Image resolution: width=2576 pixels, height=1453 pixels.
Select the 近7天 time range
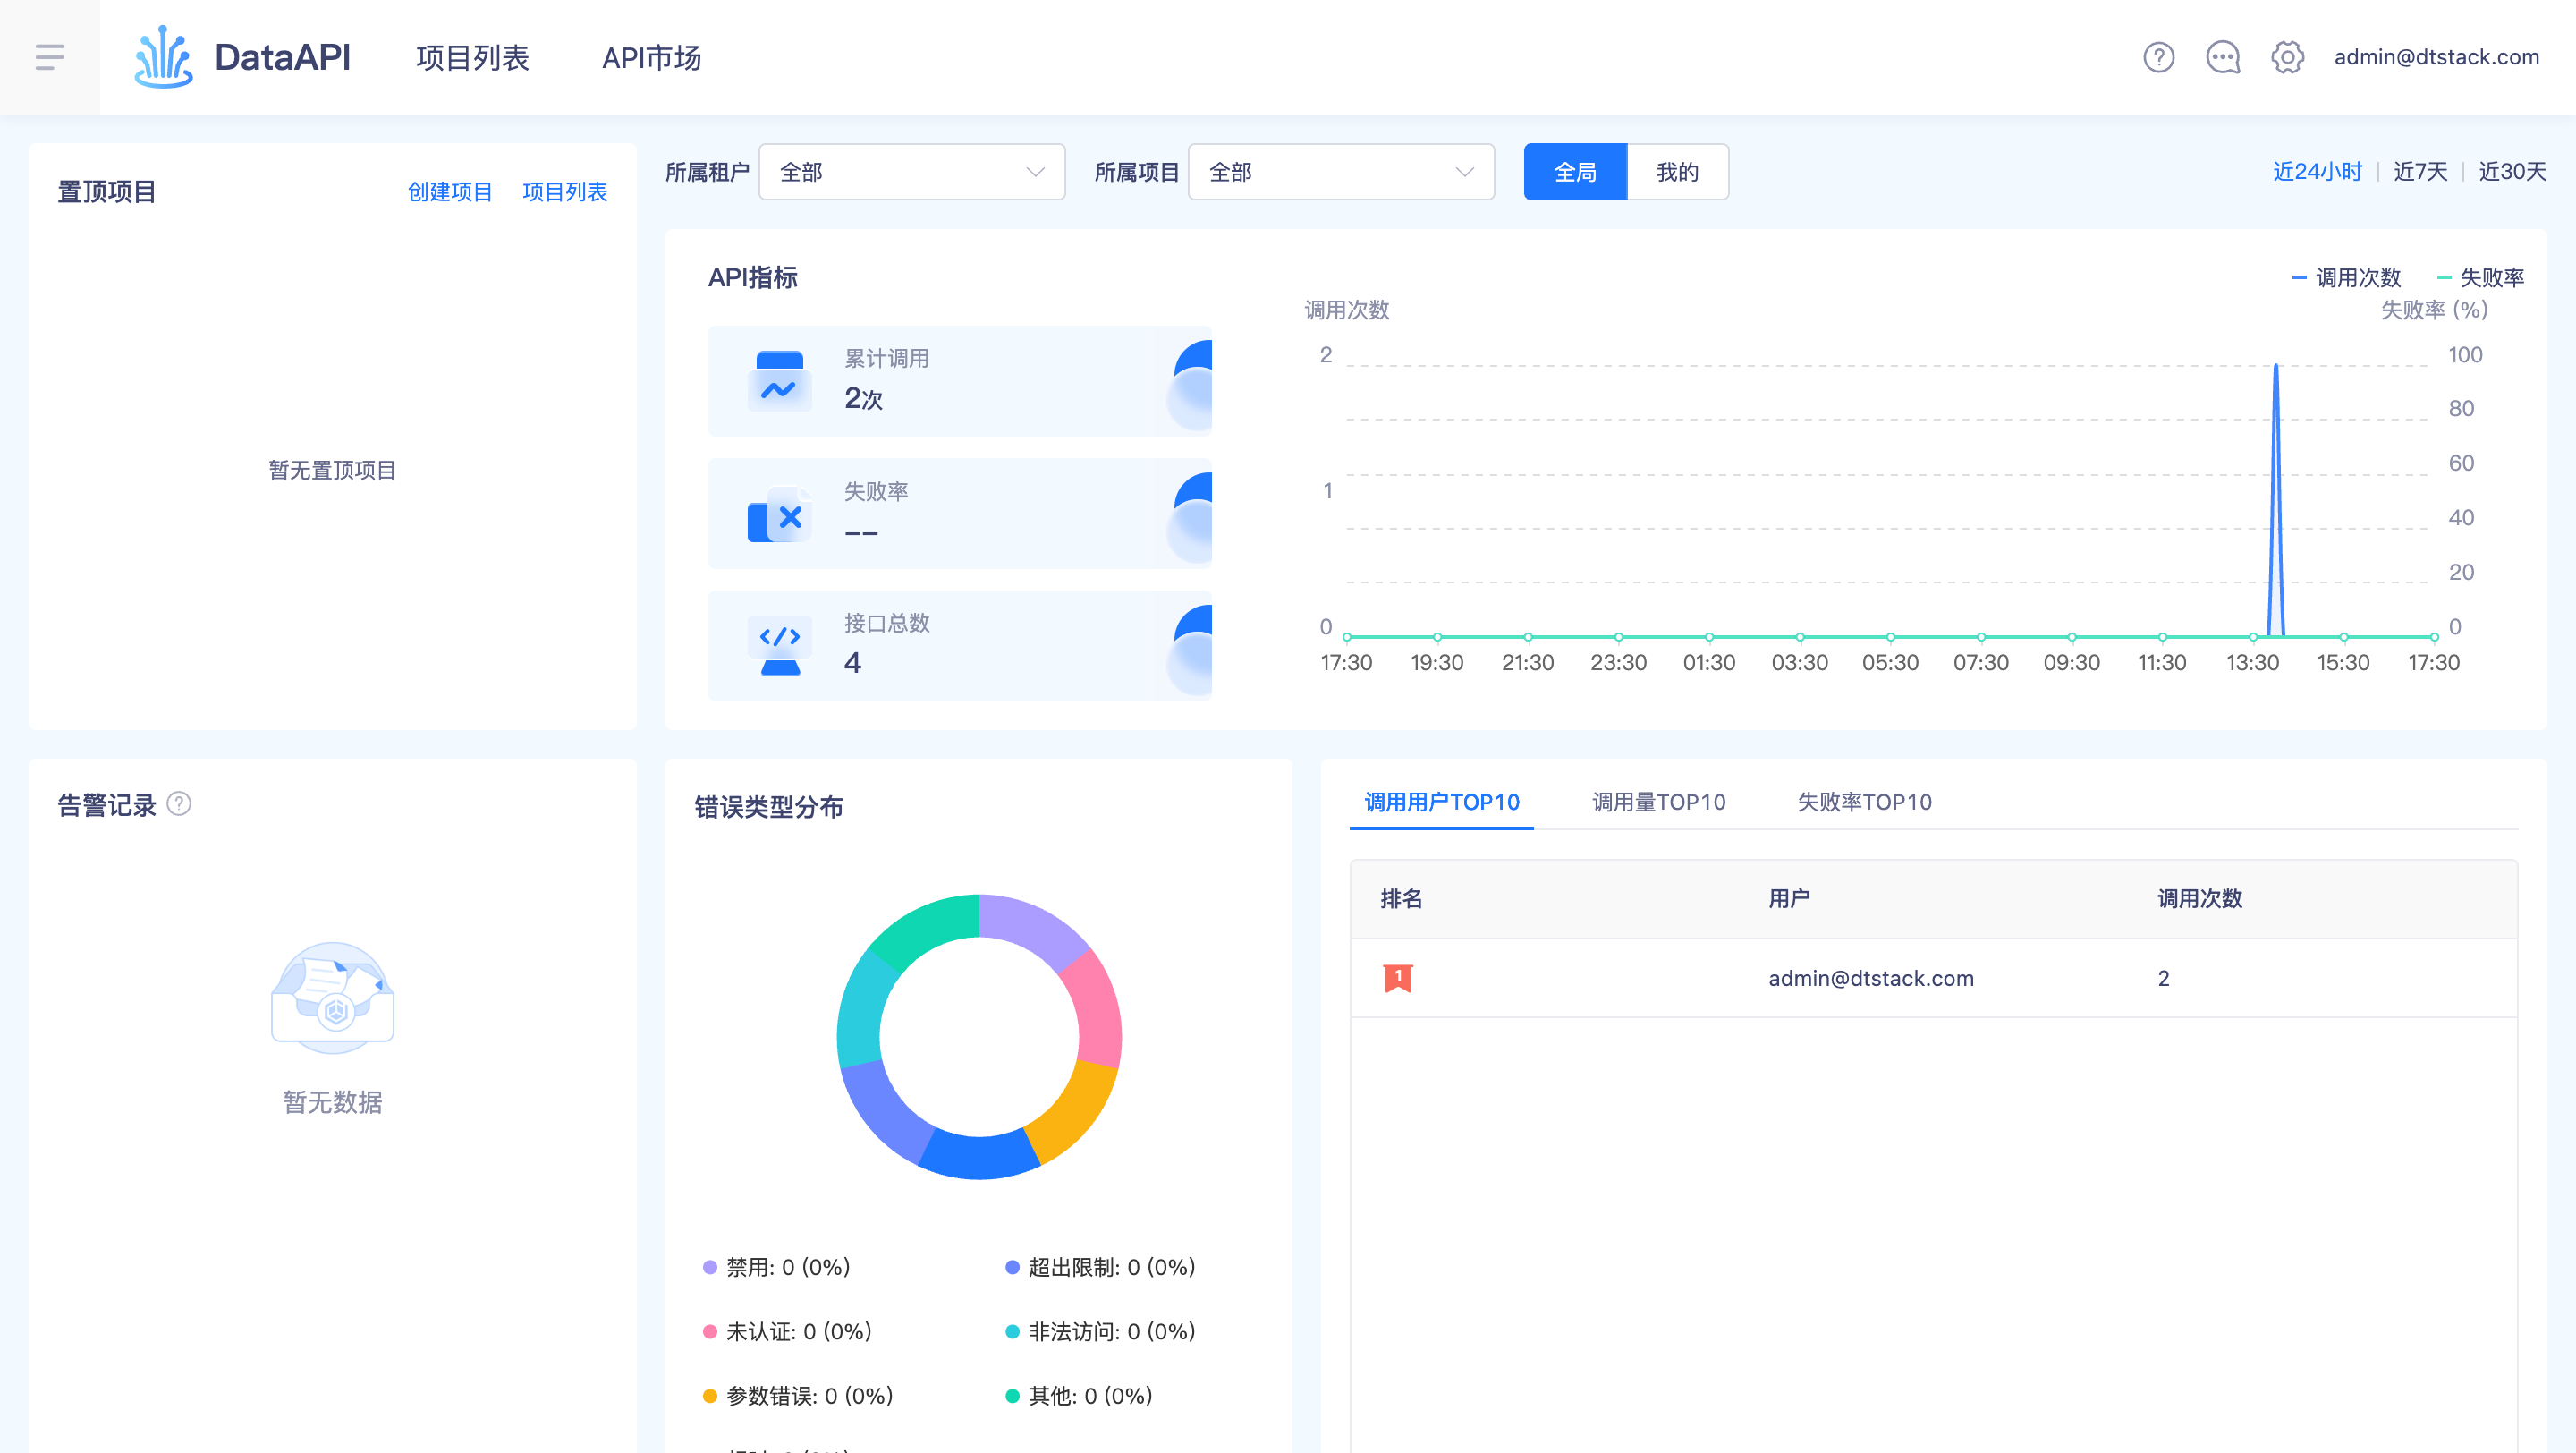[2419, 171]
